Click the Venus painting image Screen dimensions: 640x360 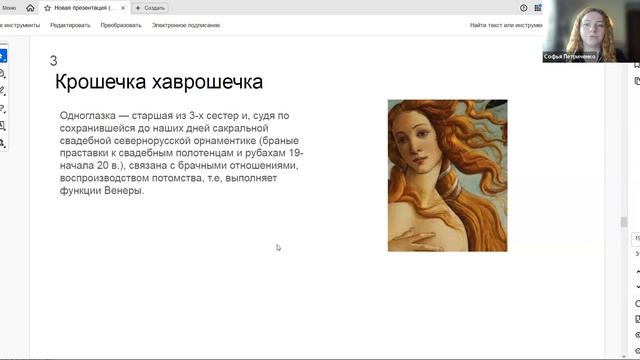pyautogui.click(x=447, y=176)
